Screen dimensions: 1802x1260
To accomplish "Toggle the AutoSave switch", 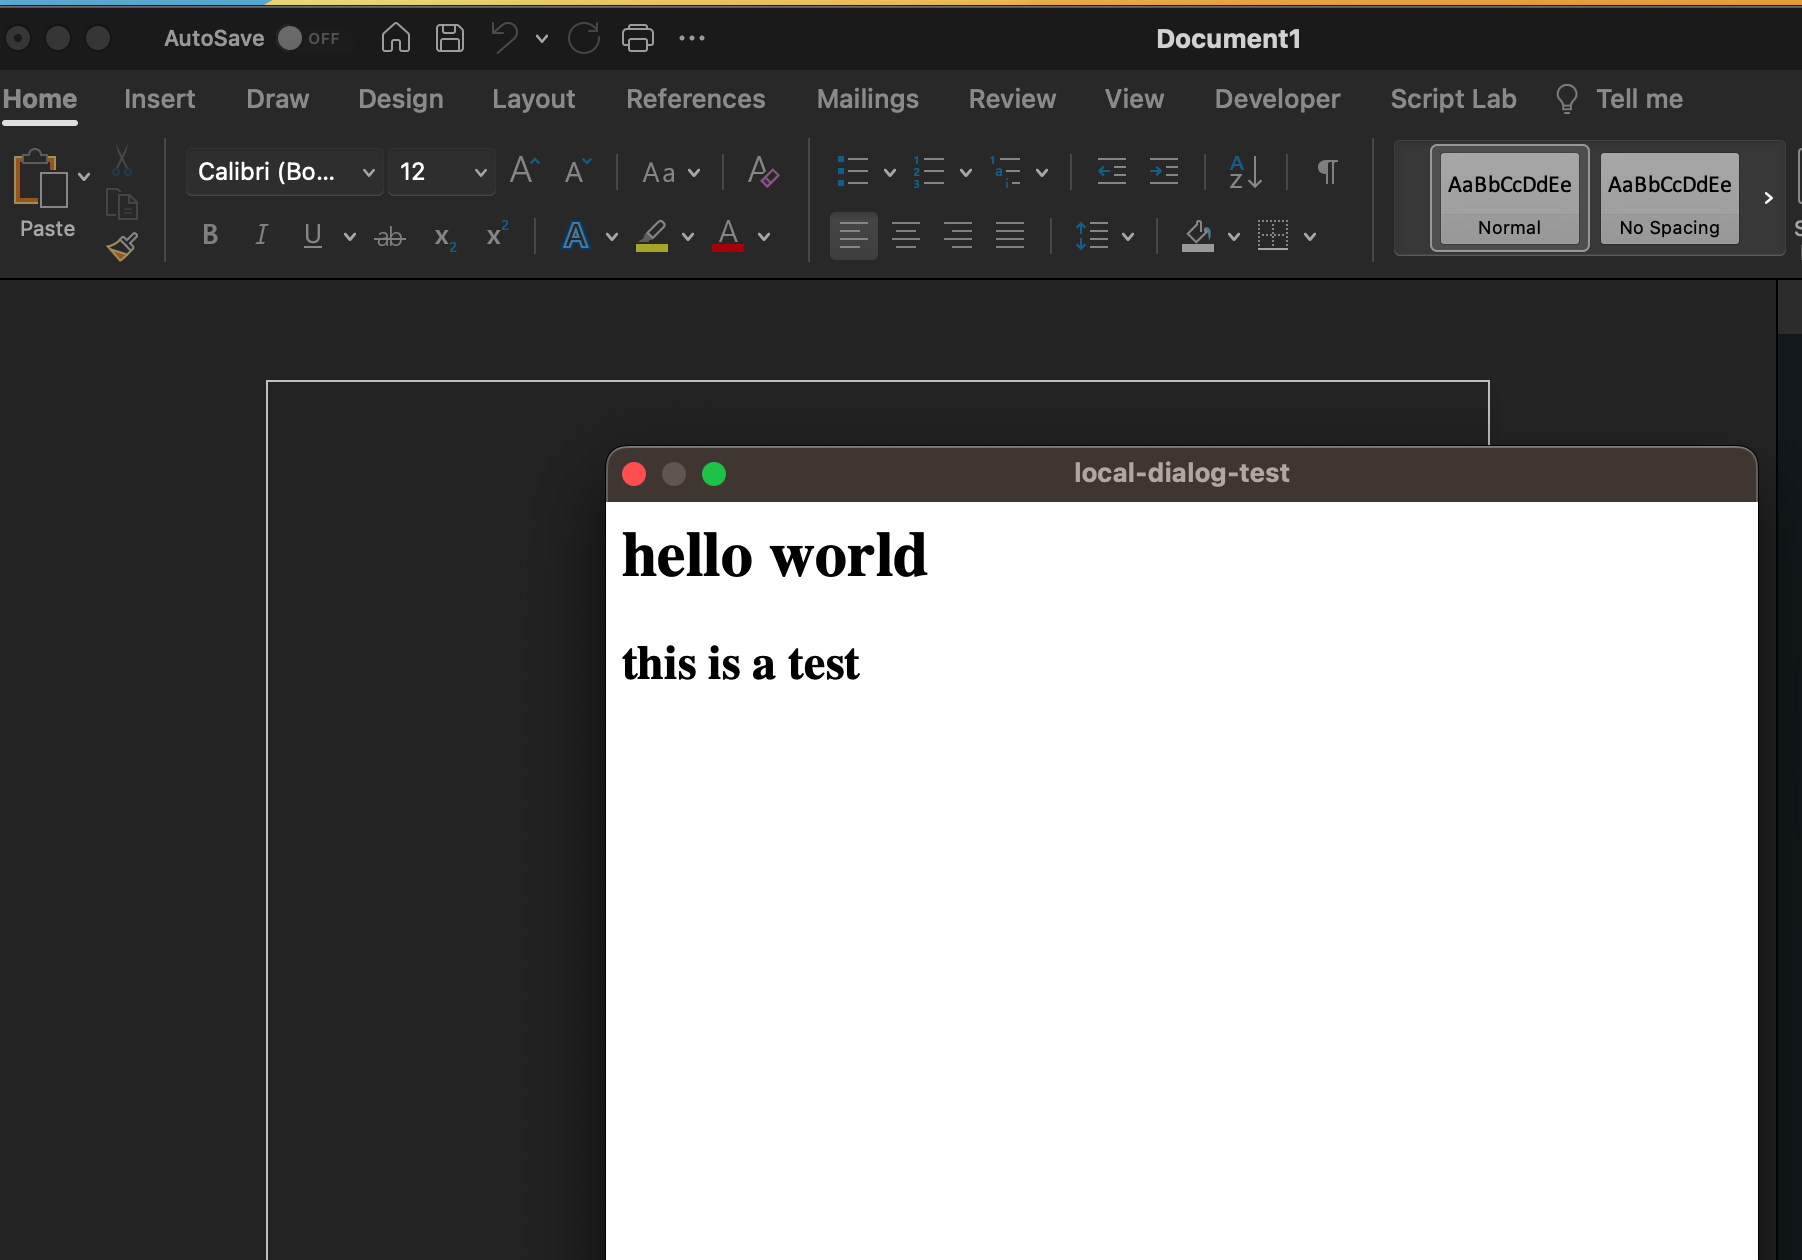I will 290,38.
